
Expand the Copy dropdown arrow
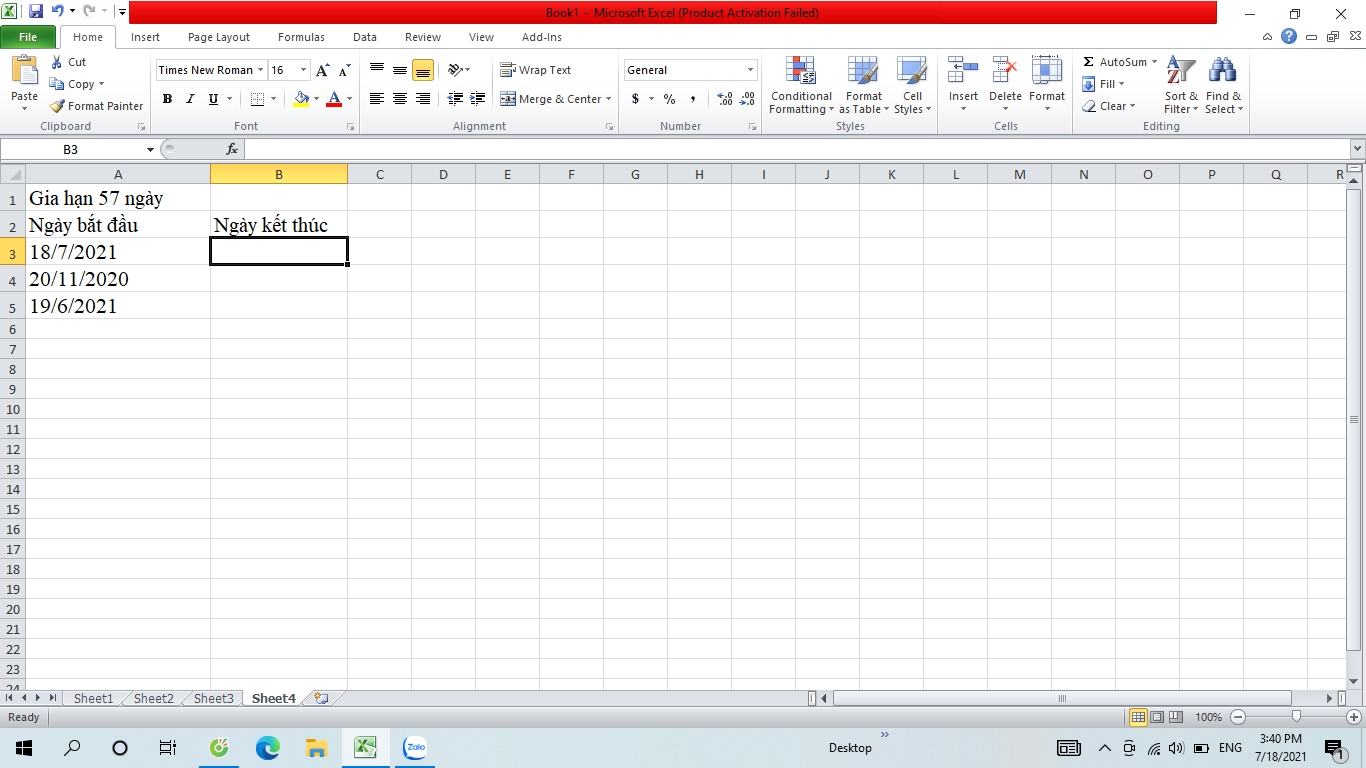(x=101, y=84)
